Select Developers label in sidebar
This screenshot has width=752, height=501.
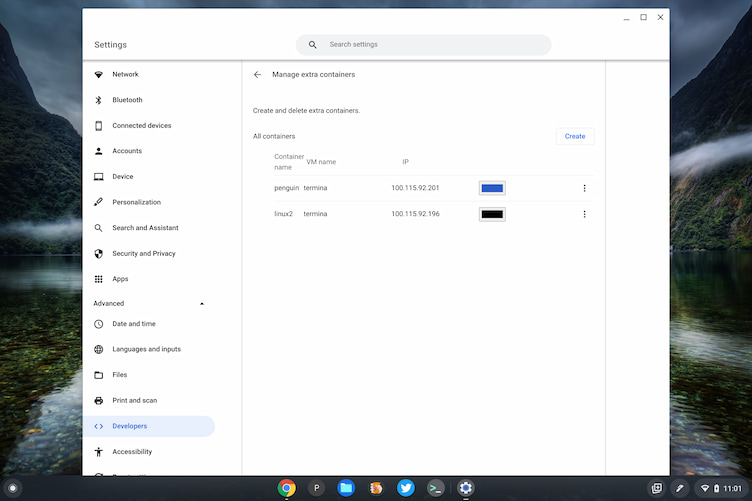pos(129,426)
